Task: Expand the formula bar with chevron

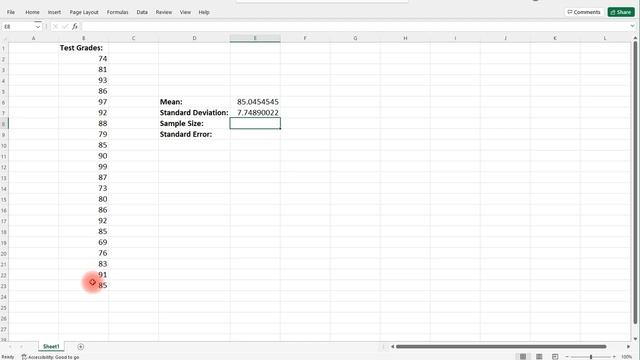Action: (632, 27)
